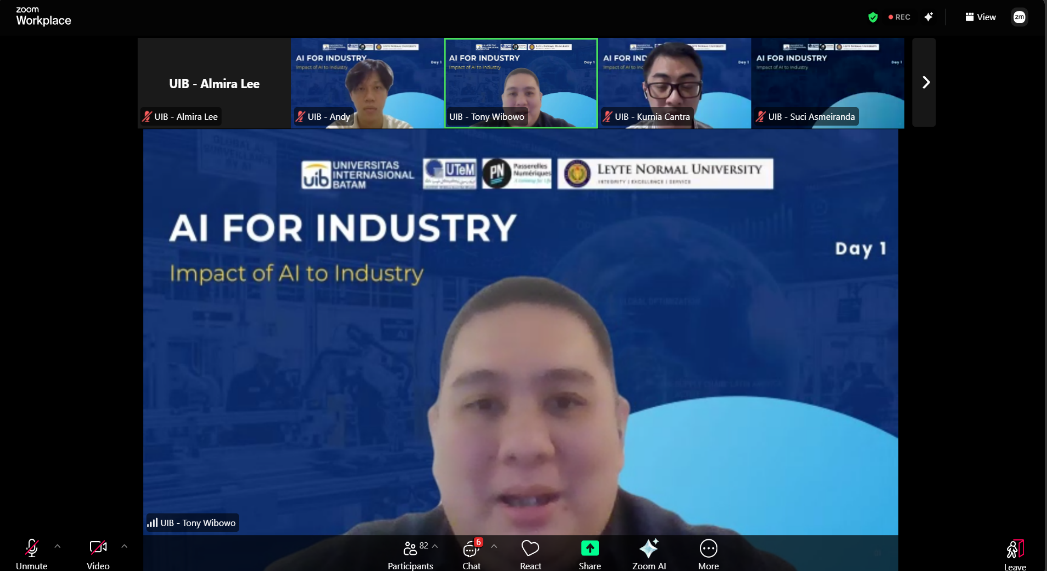This screenshot has height=571, width=1047.
Task: Click the Zoom Workplace logo
Action: click(43, 16)
